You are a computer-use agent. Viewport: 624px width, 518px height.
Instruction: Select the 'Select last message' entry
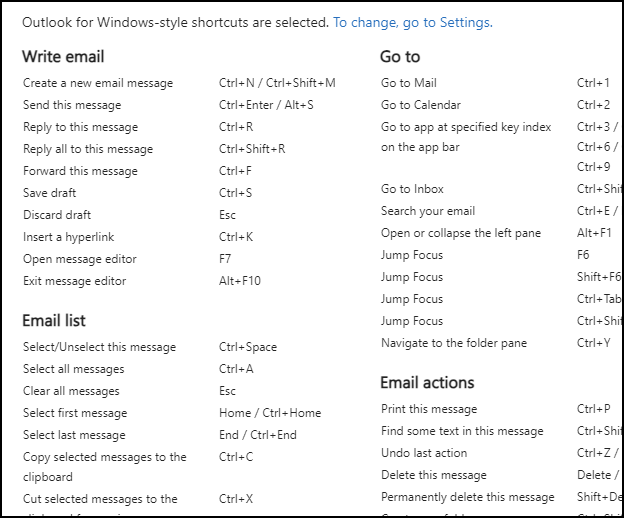pos(74,435)
